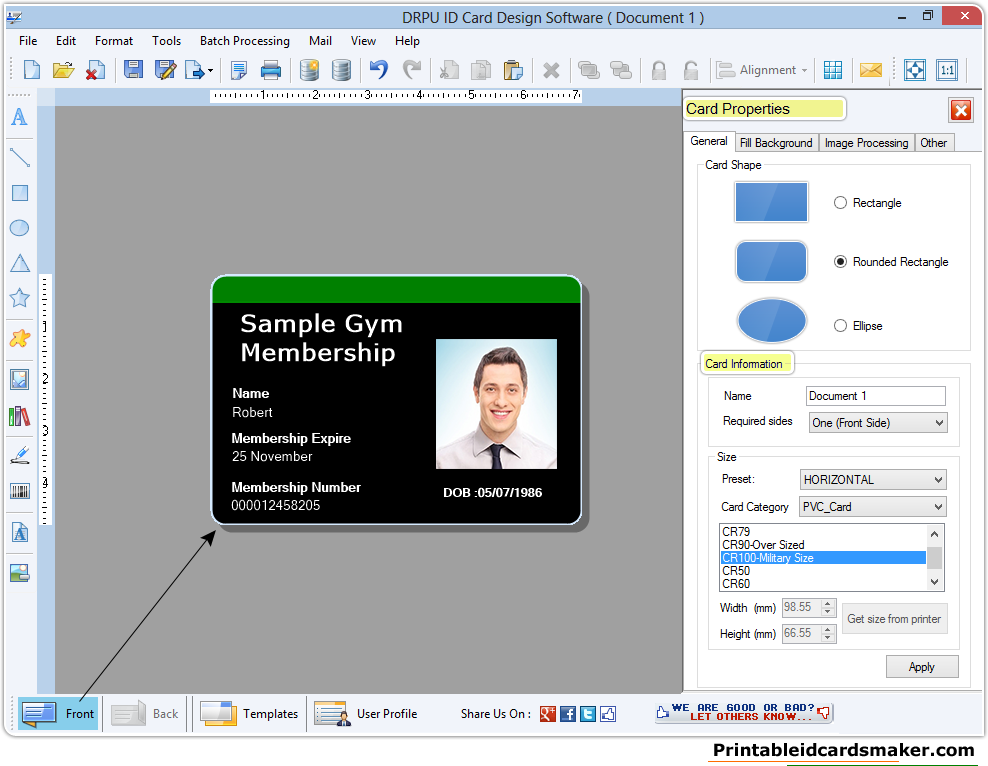Open the Format menu
Image resolution: width=988 pixels, height=766 pixels.
[x=114, y=41]
